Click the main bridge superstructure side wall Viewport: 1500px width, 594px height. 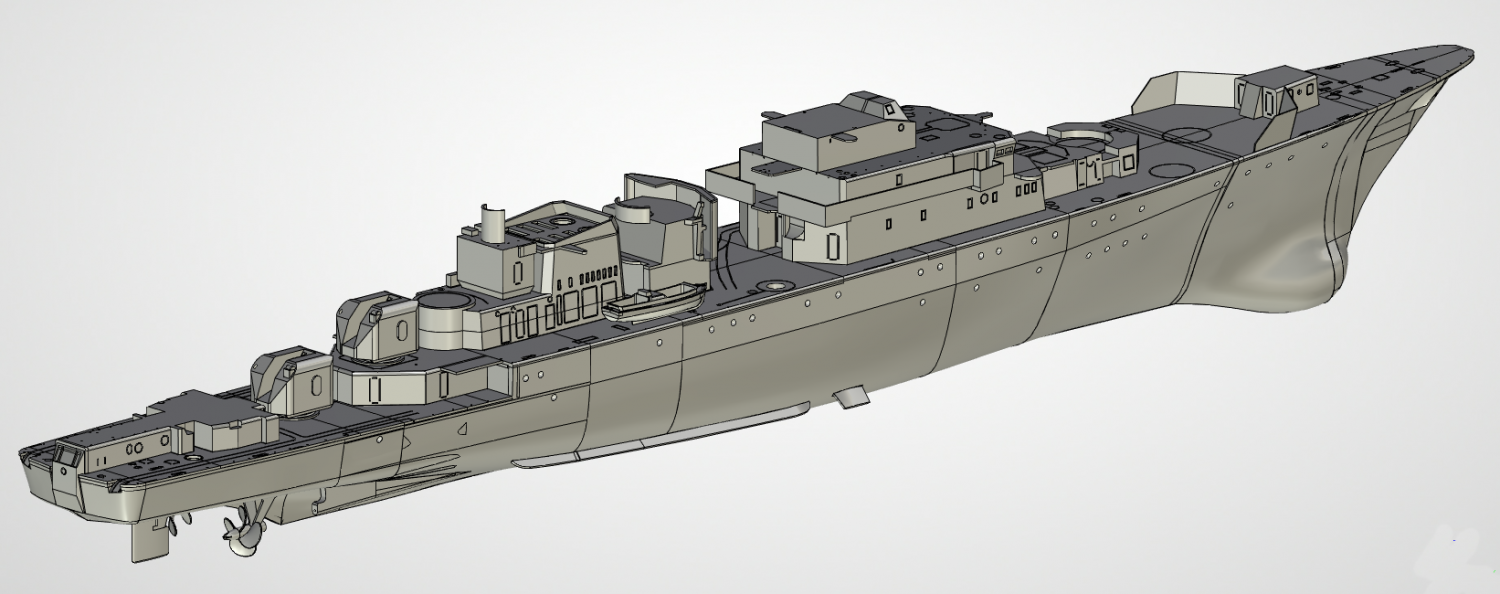900,232
